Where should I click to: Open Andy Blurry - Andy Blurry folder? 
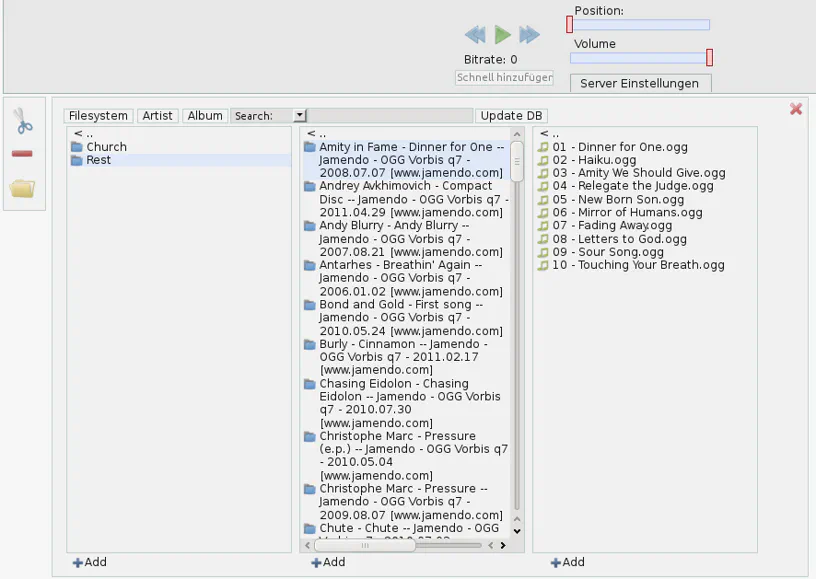[406, 239]
